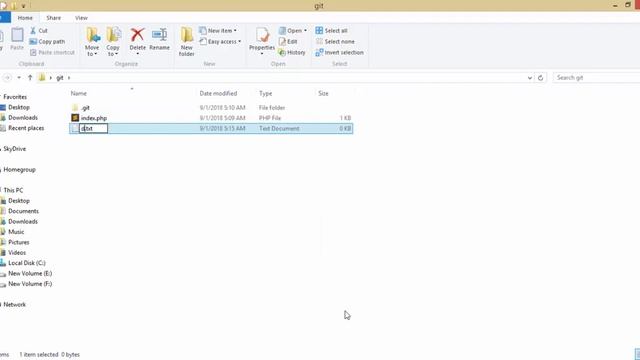The height and width of the screenshot is (360, 640).
Task: Open Homegroup in the navigation pane
Action: pos(20,170)
